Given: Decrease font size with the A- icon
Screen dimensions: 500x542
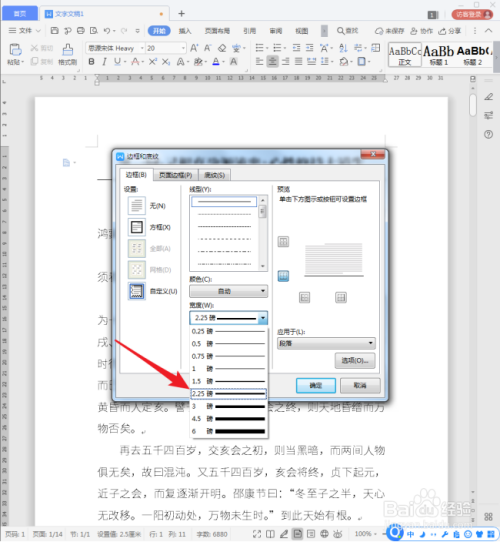Looking at the screenshot, I should coord(207,48).
